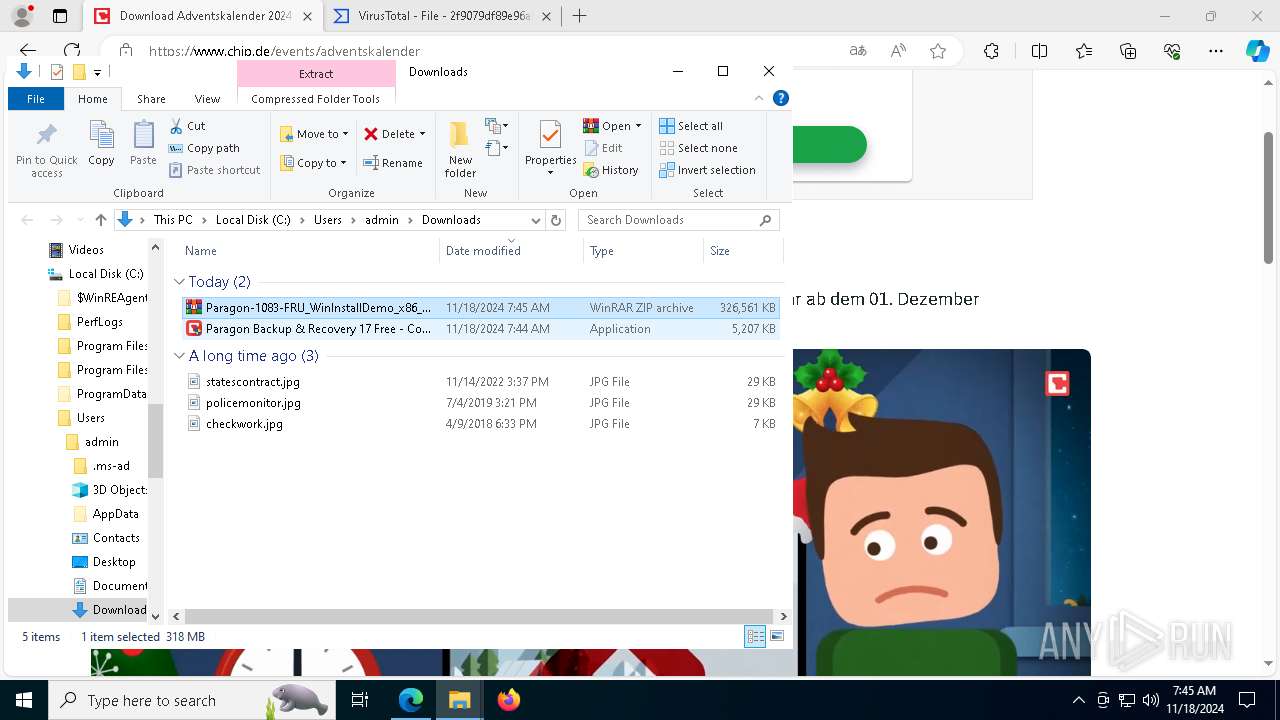
Task: Select Desktop in navigation tree
Action: coord(105,562)
